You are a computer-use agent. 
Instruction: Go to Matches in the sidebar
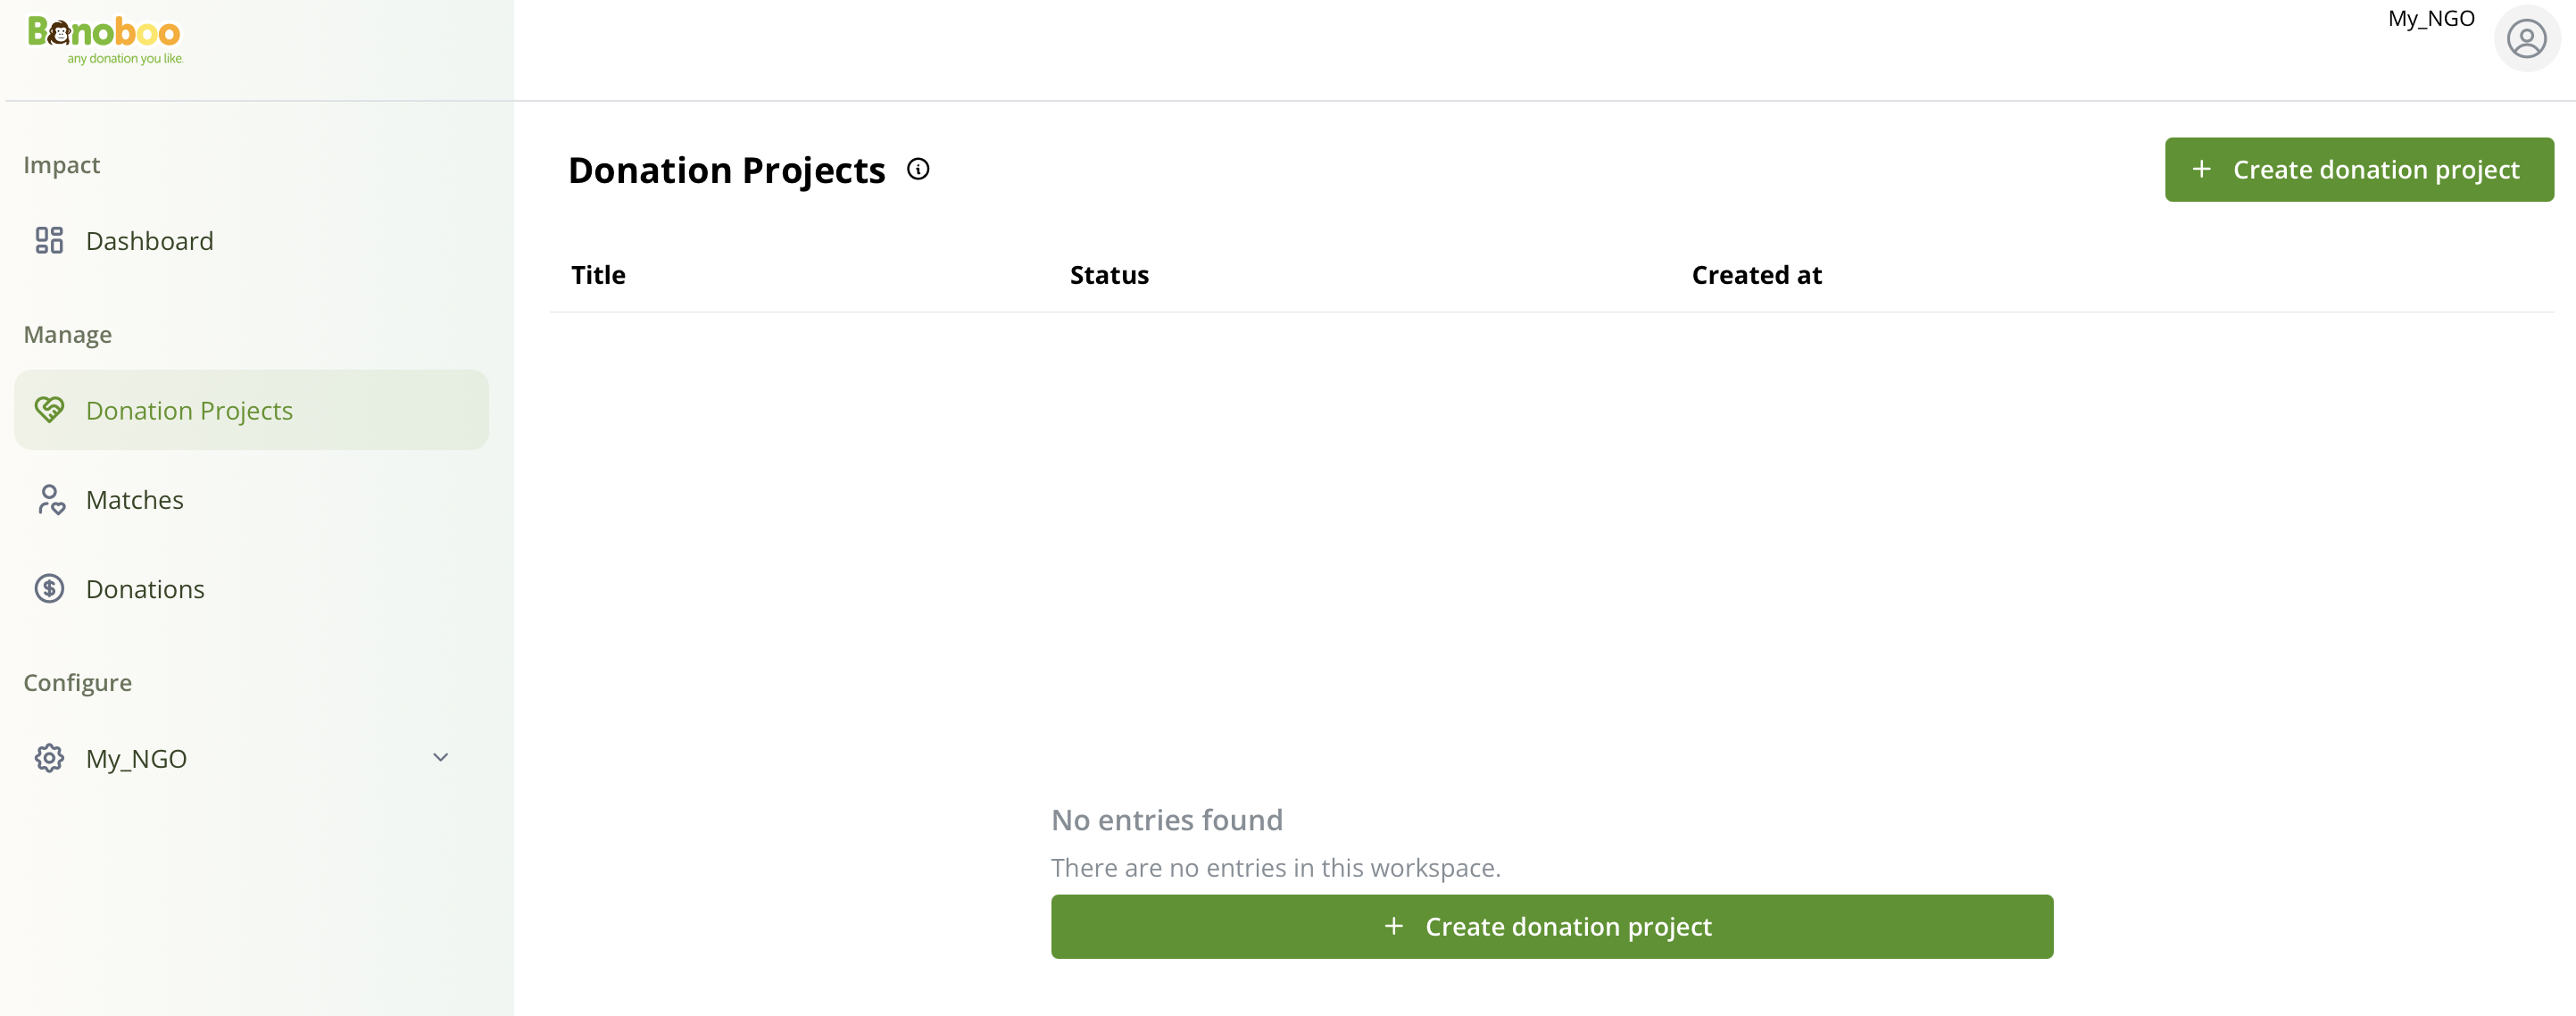pos(135,500)
